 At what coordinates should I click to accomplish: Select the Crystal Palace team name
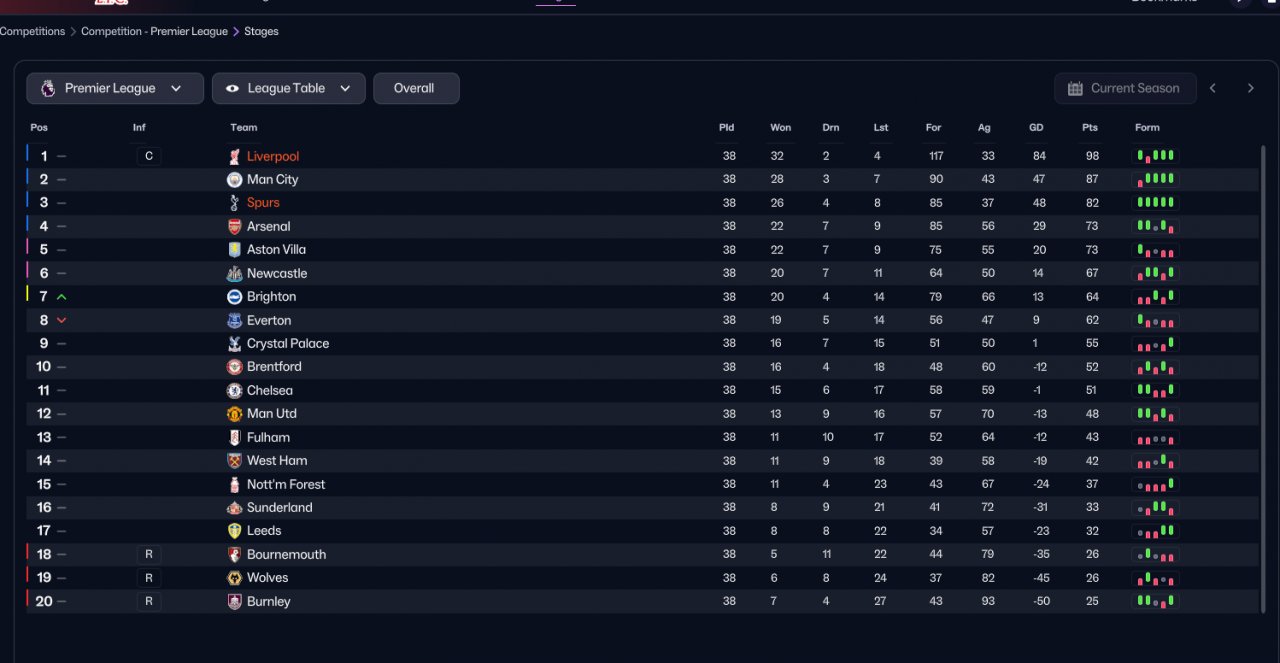click(288, 344)
